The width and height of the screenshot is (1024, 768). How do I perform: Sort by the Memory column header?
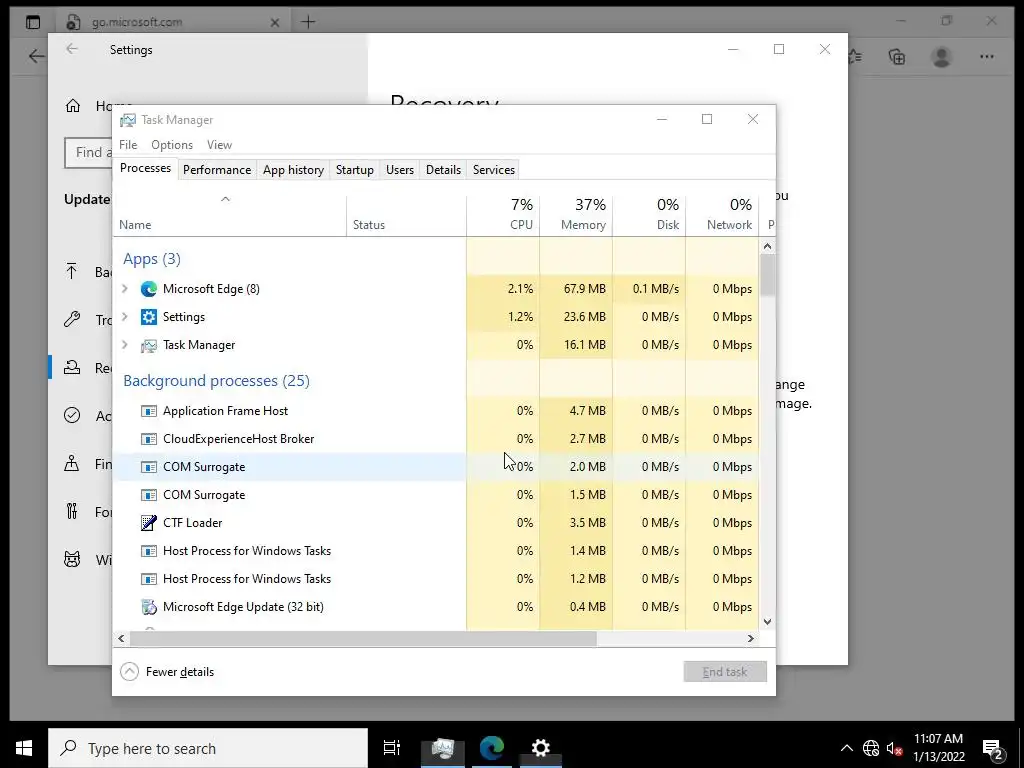pos(577,214)
